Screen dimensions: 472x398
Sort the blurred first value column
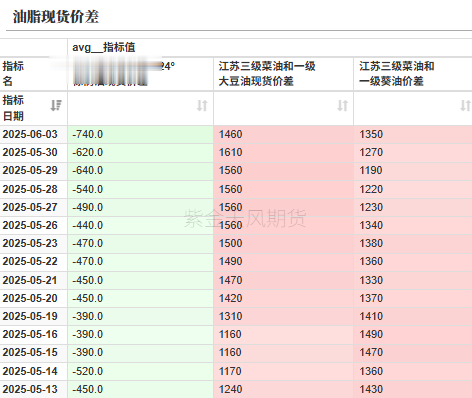[202, 105]
